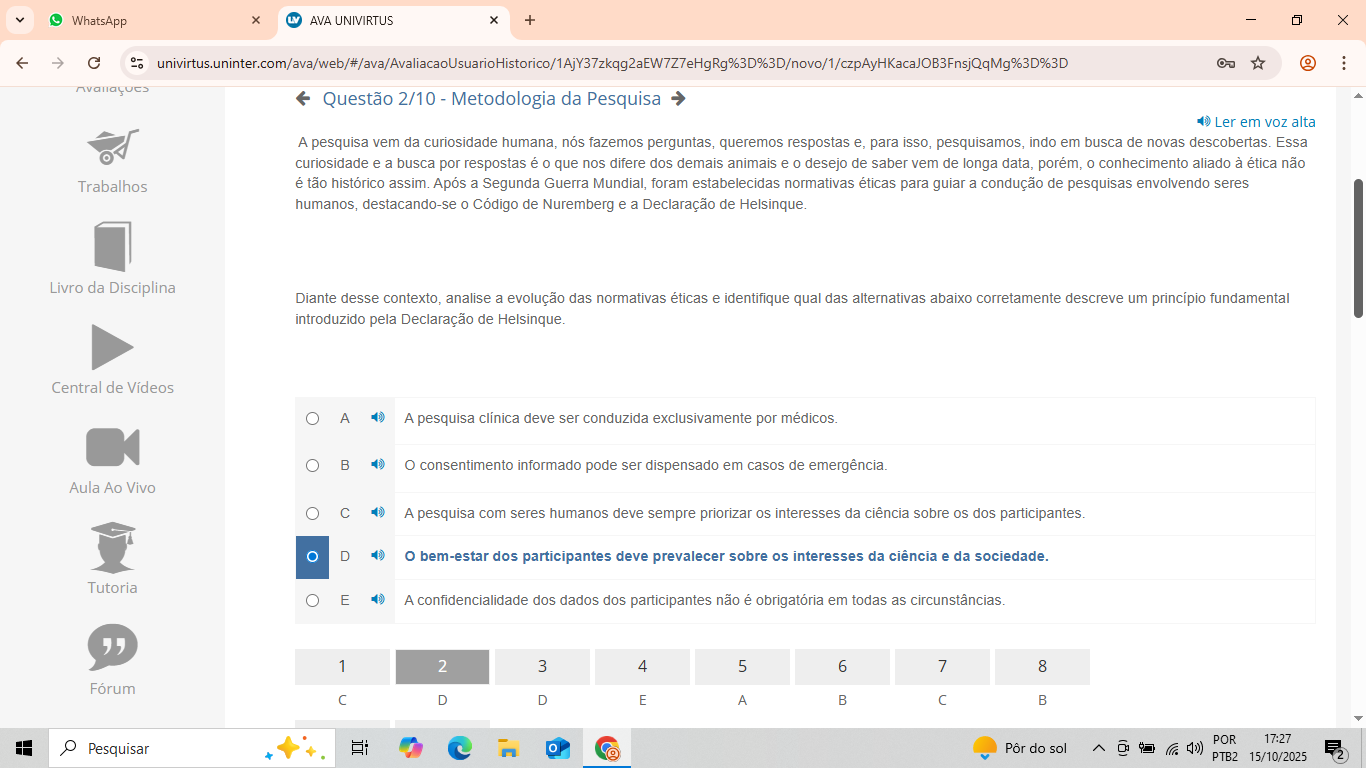This screenshot has height=768, width=1366.
Task: Show hidden system tray icons
Action: (x=1098, y=748)
